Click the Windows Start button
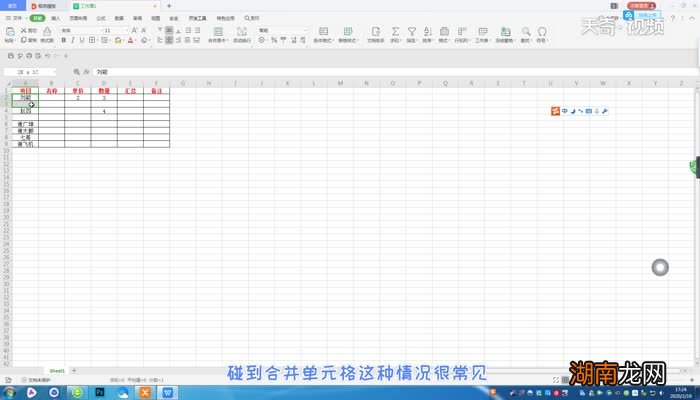The height and width of the screenshot is (400, 700). tap(9, 393)
